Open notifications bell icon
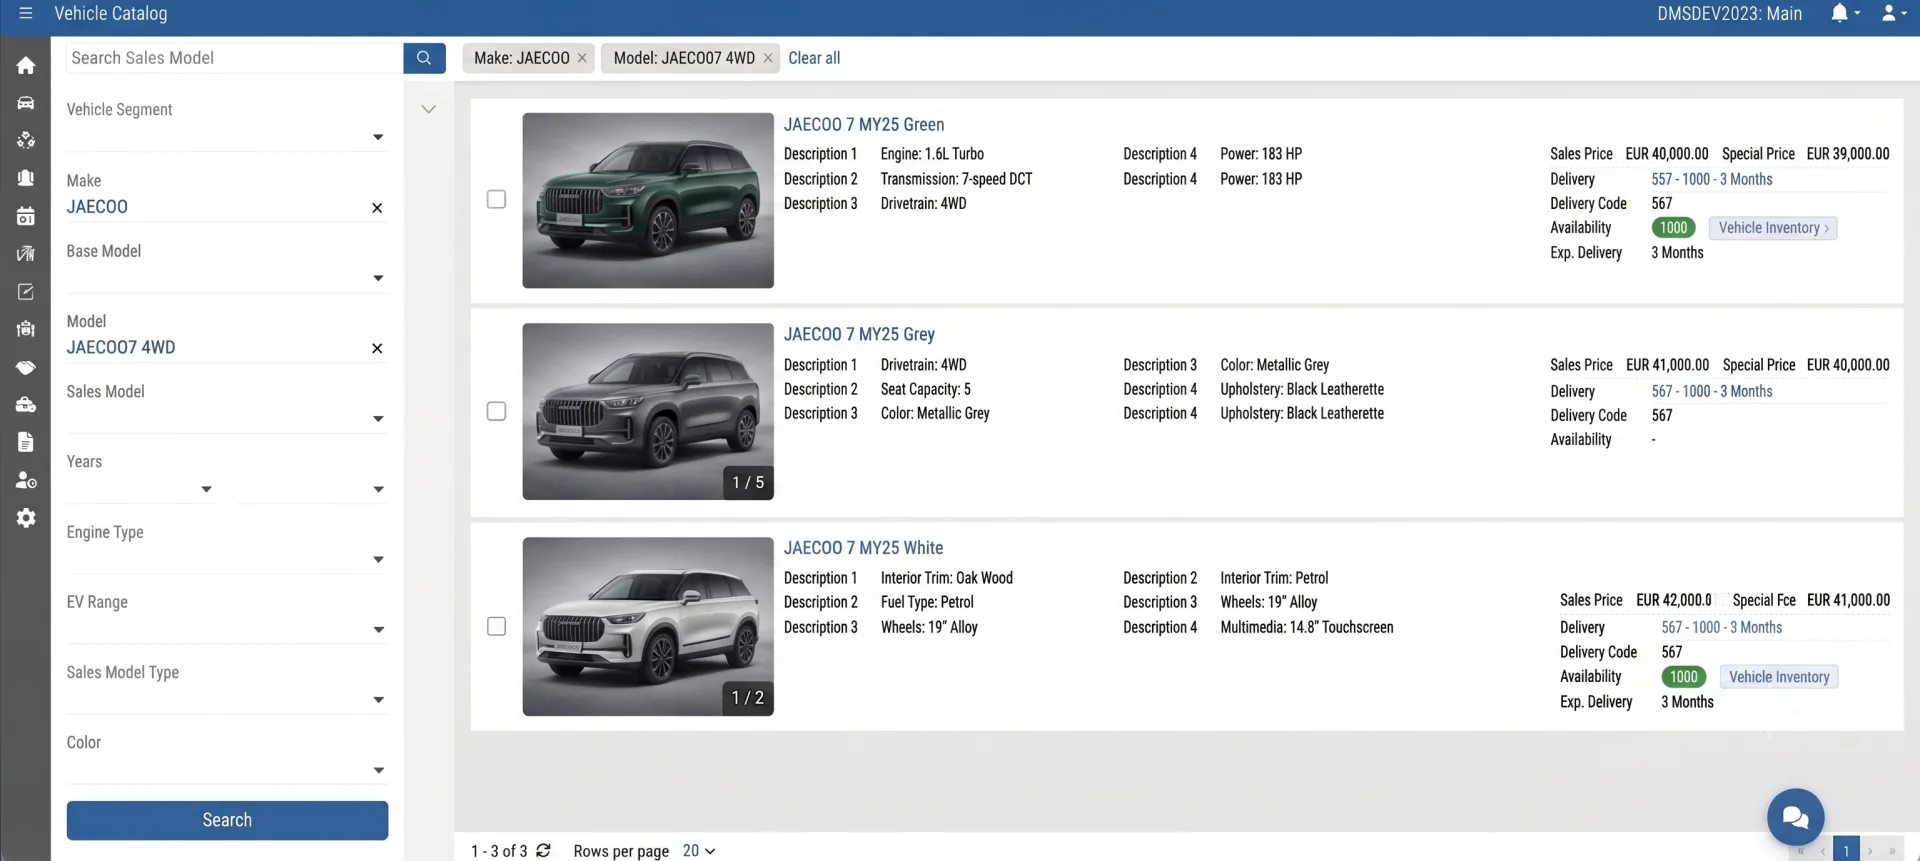 click(1839, 13)
